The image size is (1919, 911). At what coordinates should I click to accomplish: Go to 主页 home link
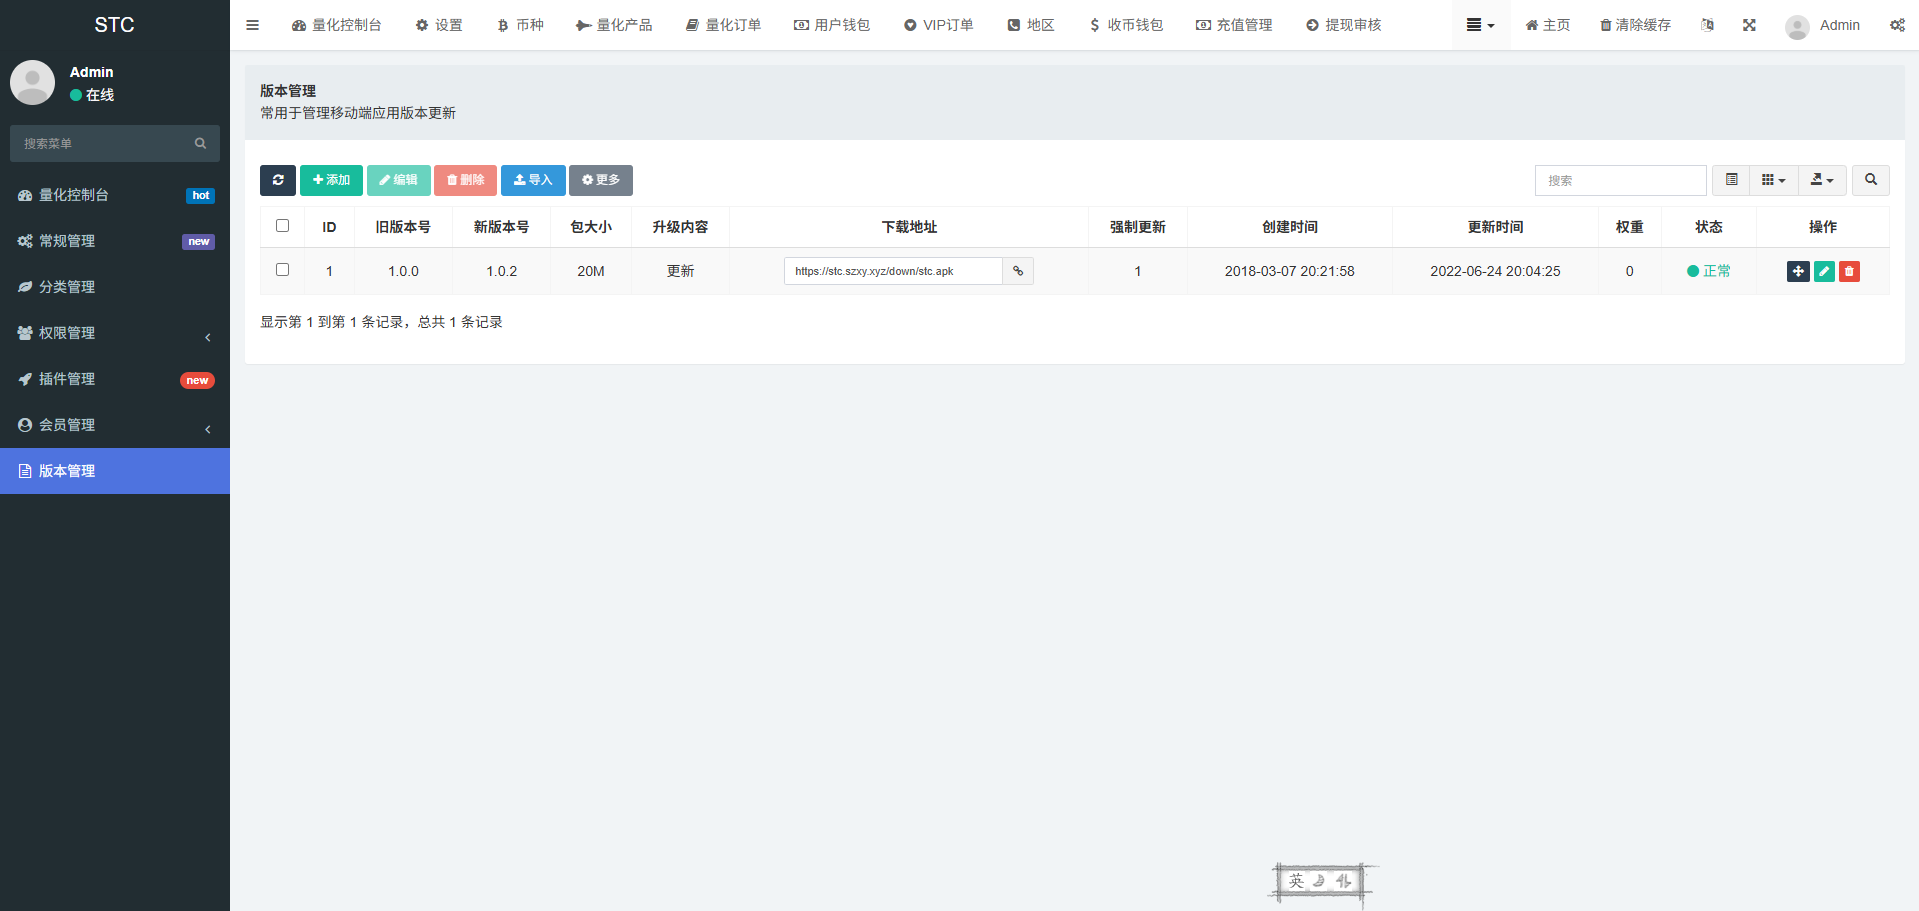[1547, 25]
